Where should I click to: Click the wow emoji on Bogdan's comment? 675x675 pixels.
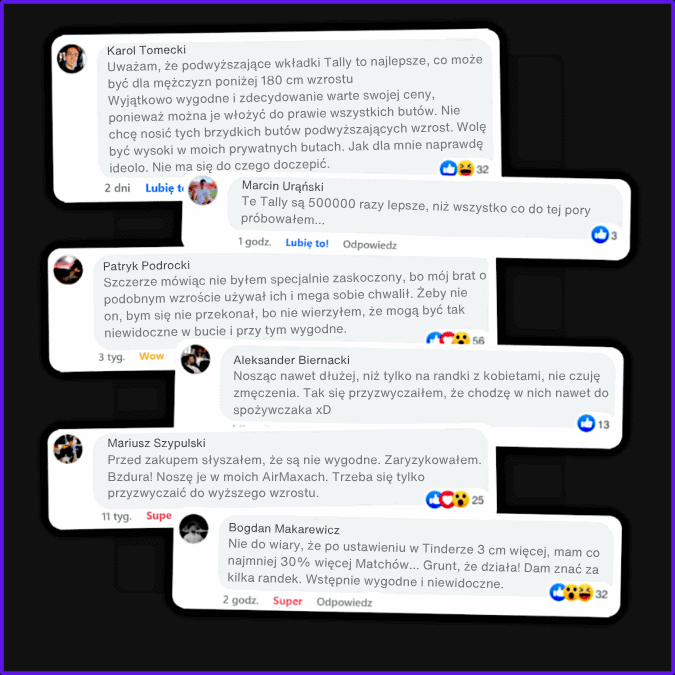[571, 593]
